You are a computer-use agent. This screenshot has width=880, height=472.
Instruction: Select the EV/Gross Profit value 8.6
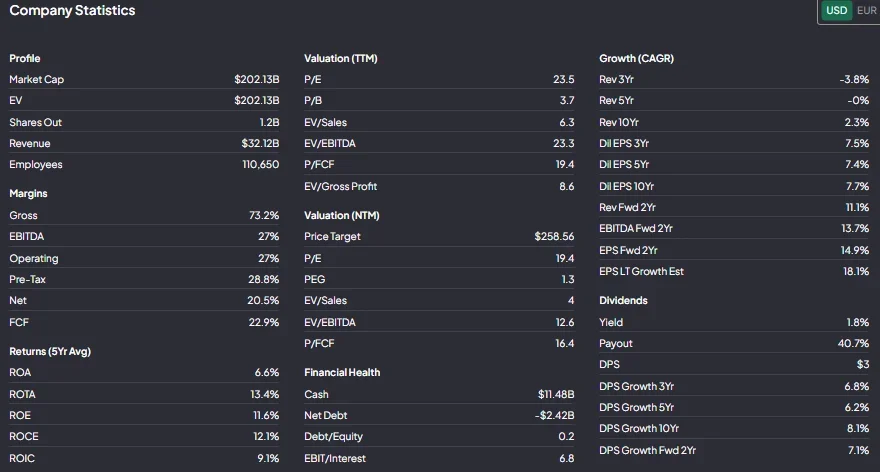(565, 187)
